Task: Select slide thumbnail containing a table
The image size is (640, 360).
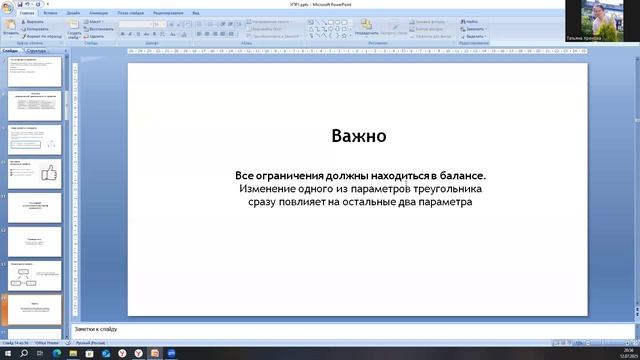Action: click(35, 106)
